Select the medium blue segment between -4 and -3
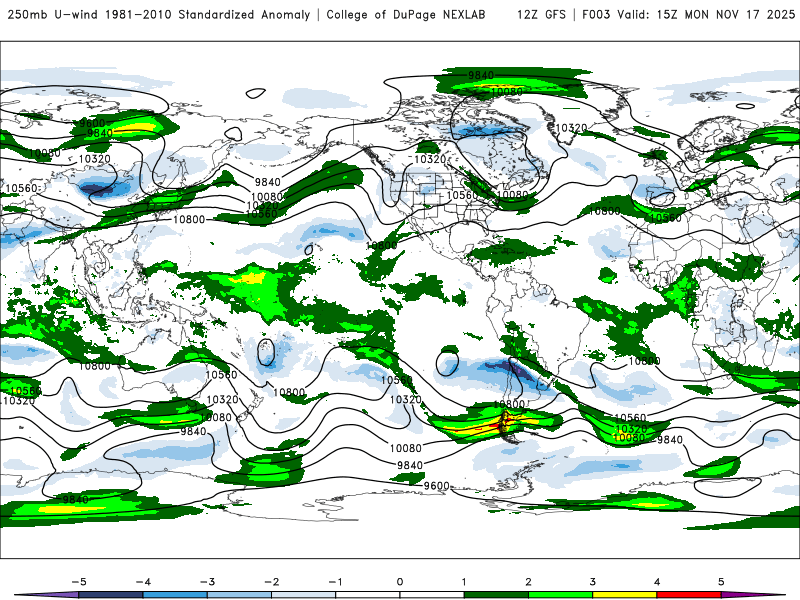Image resolution: width=800 pixels, height=600 pixels. [175, 595]
